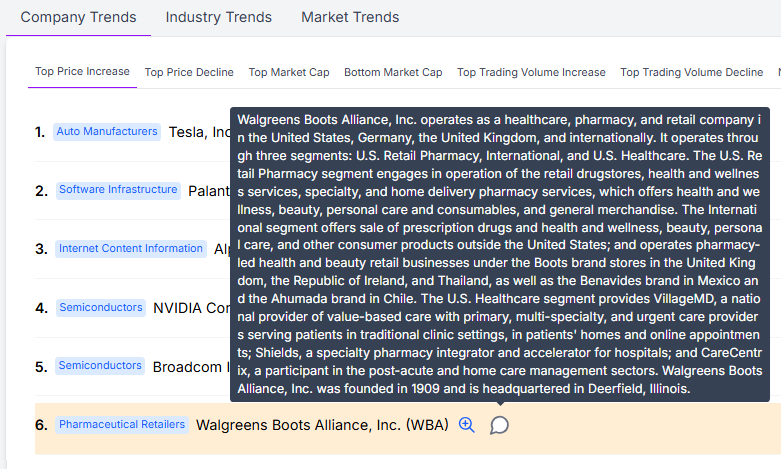Select the Company Trends tab

click(78, 17)
